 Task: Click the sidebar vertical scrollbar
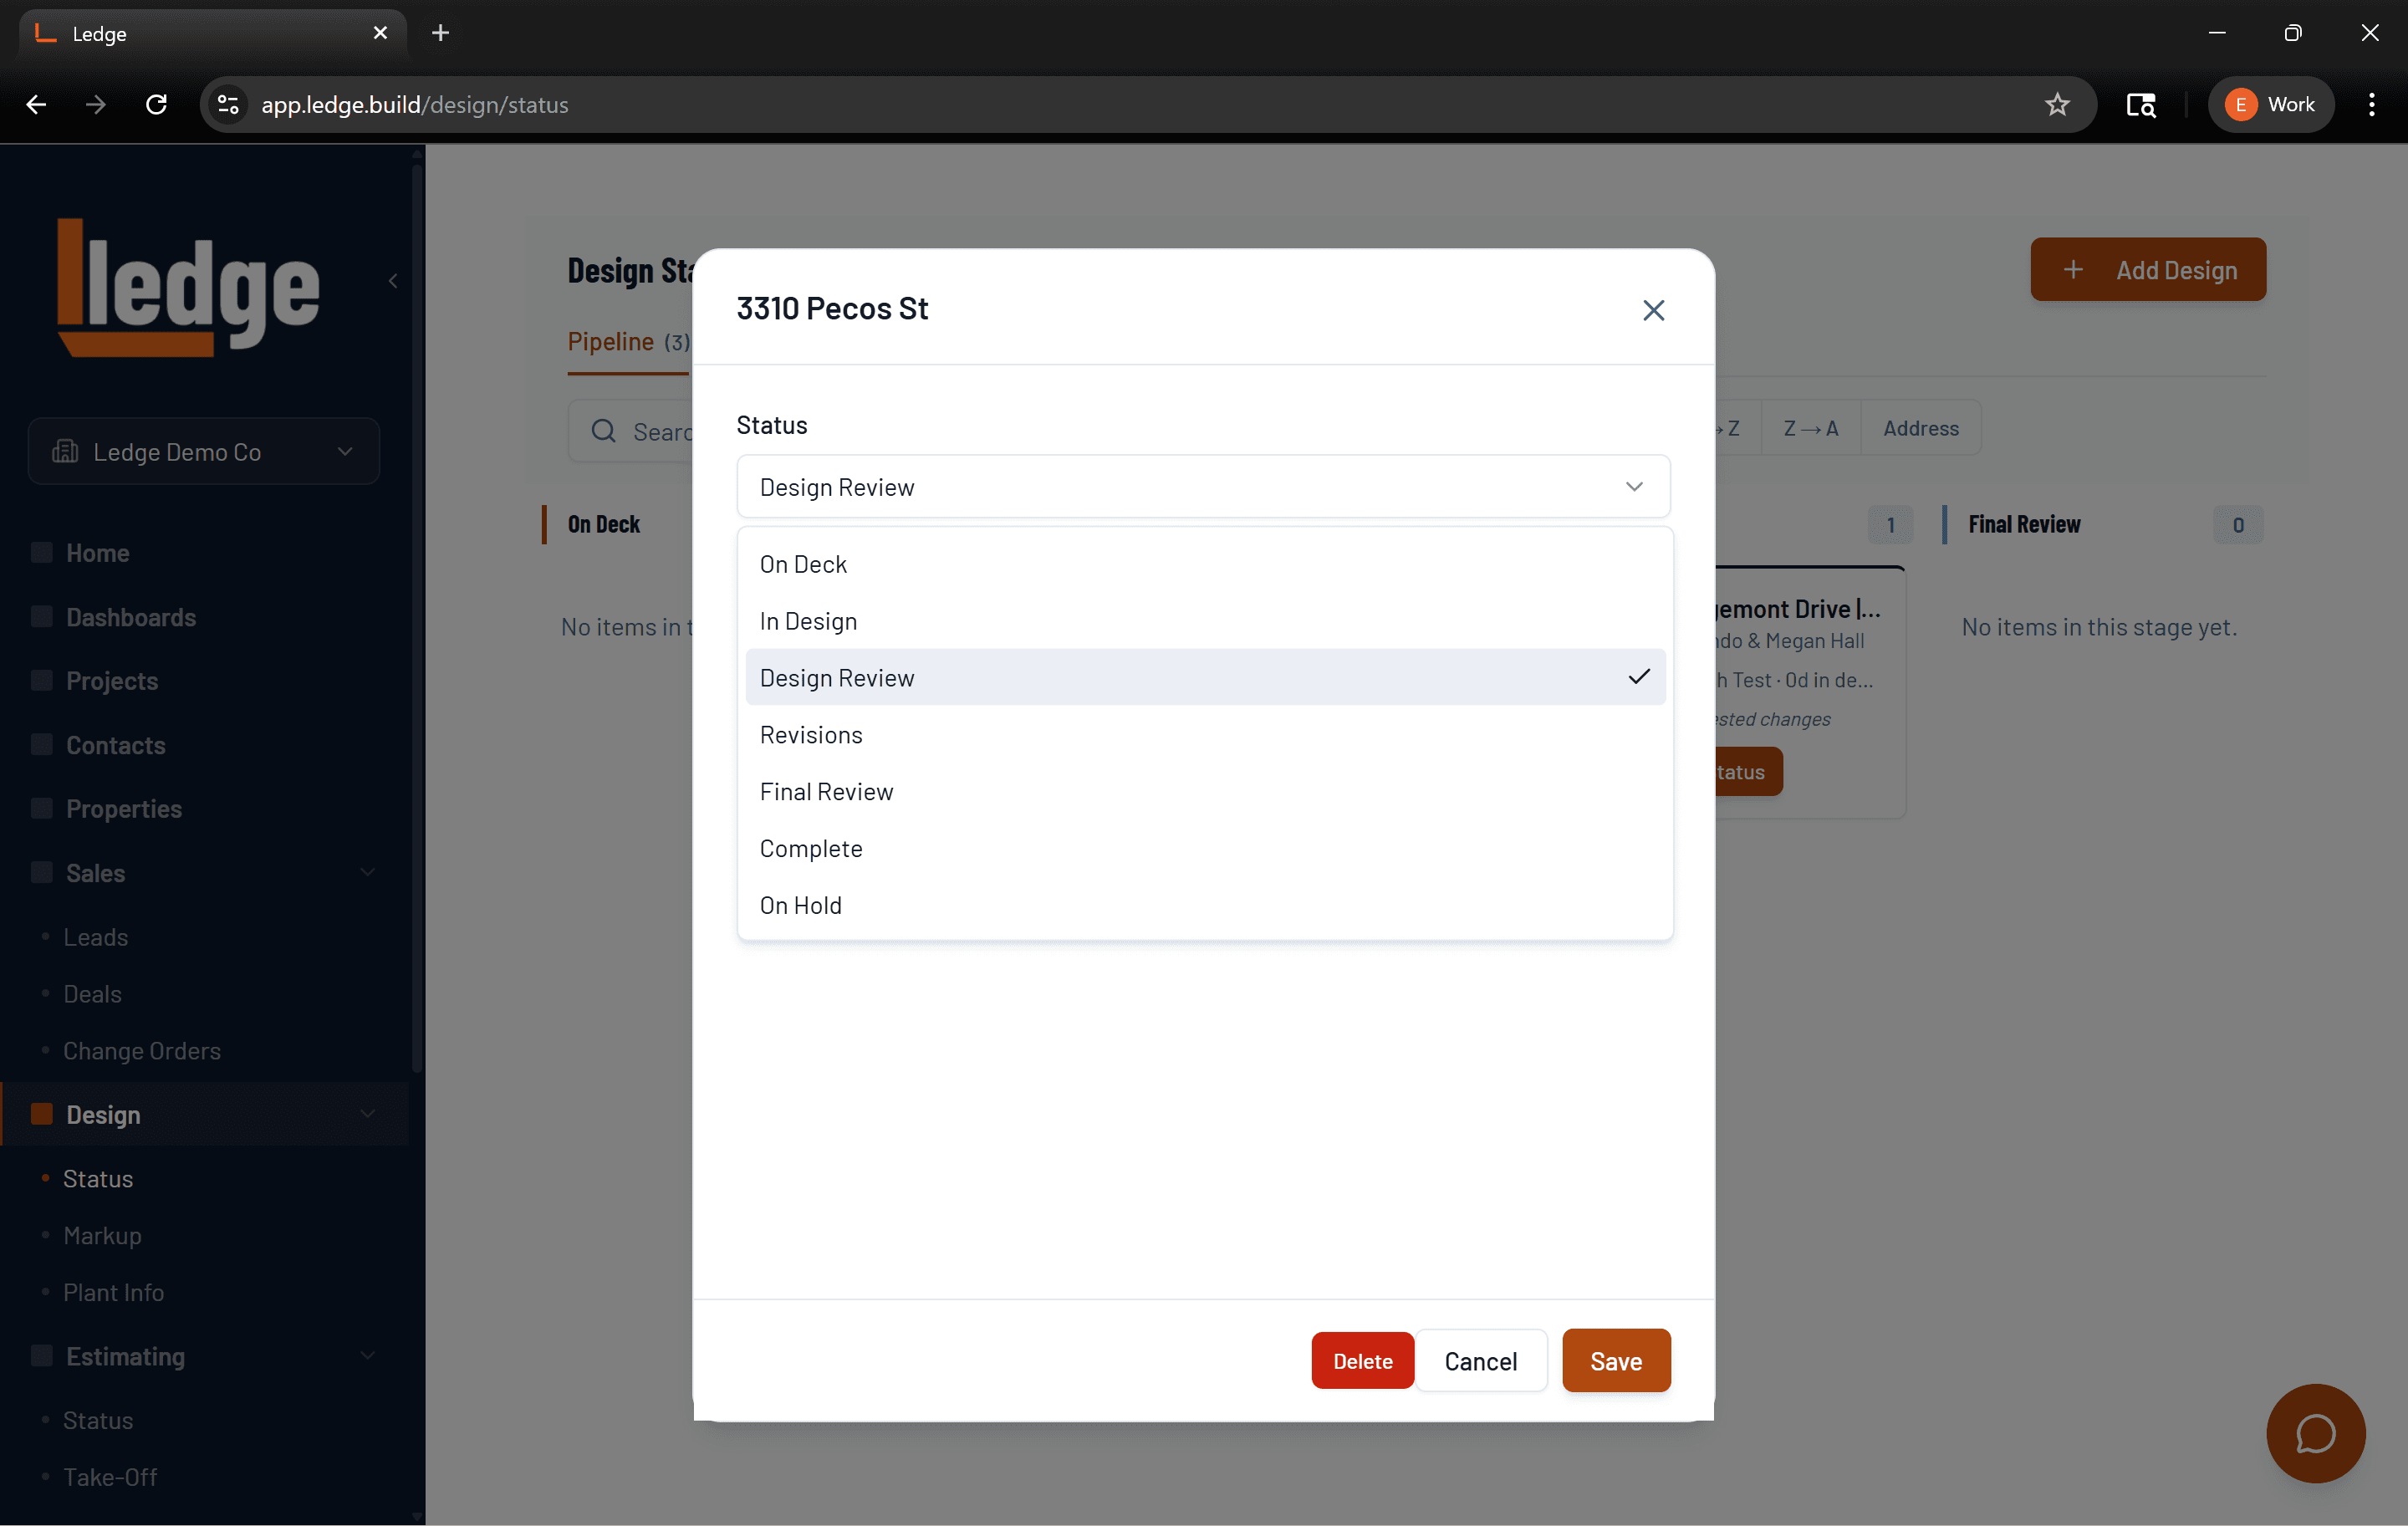(x=417, y=620)
